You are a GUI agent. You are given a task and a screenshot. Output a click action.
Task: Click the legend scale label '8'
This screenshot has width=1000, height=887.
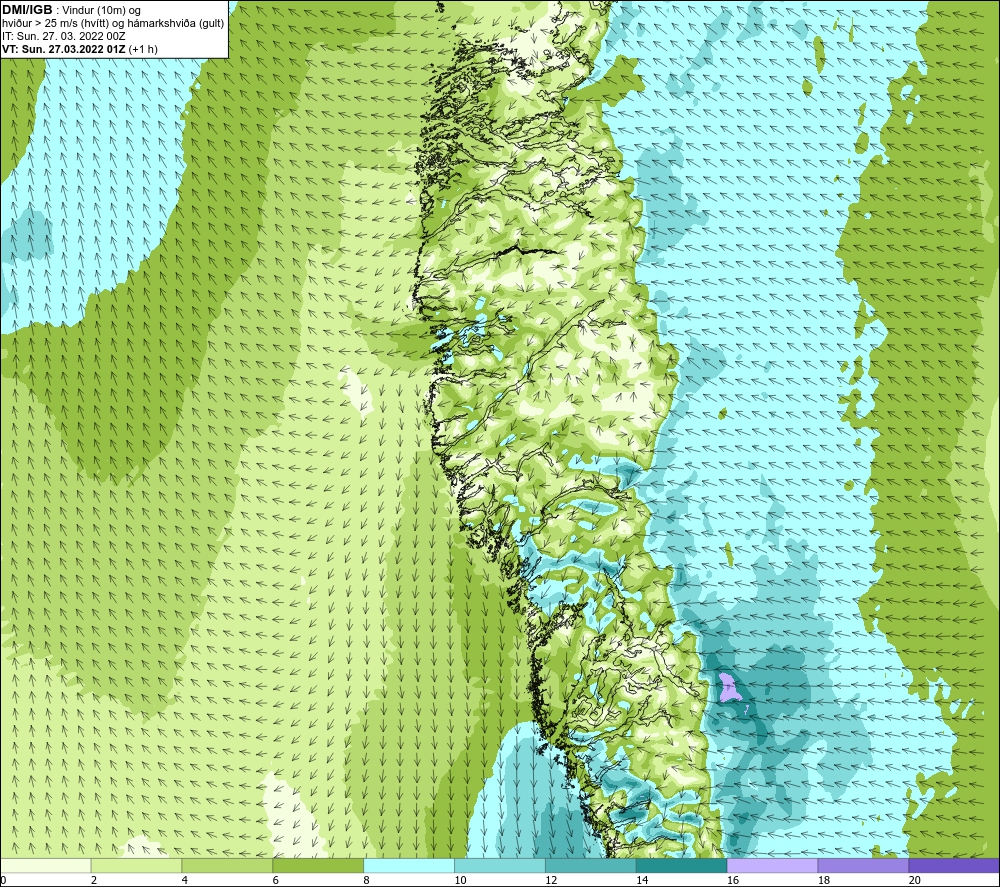366,880
